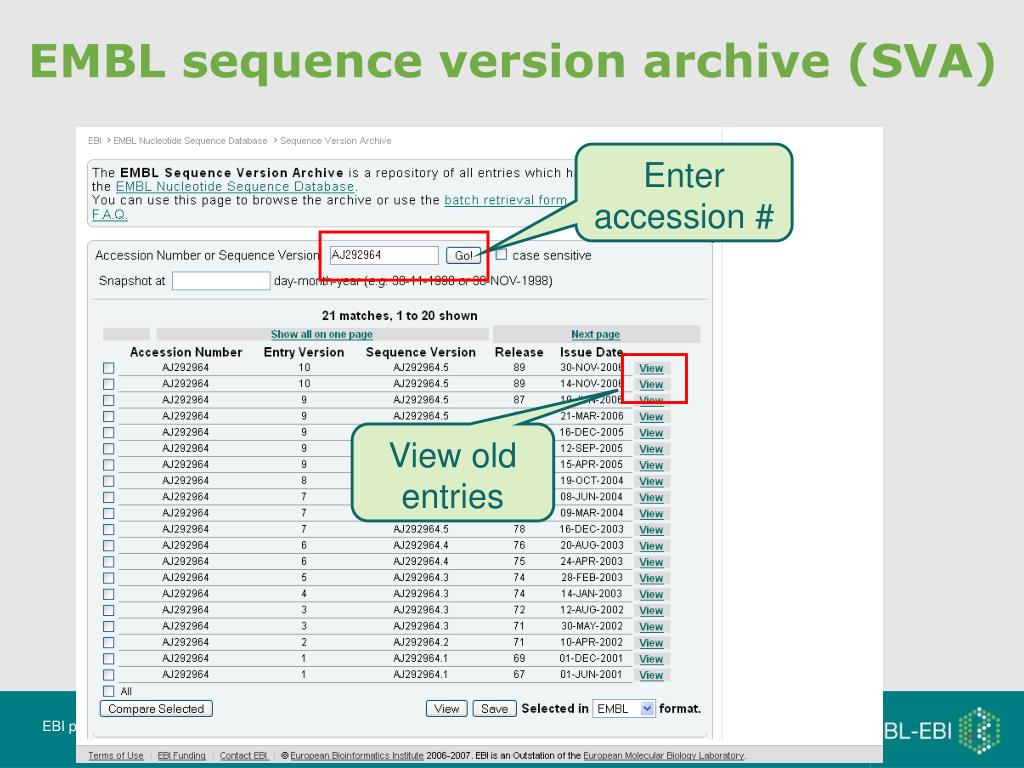
Task: Open European Bioinformatics Institute footer link
Action: [x=357, y=756]
